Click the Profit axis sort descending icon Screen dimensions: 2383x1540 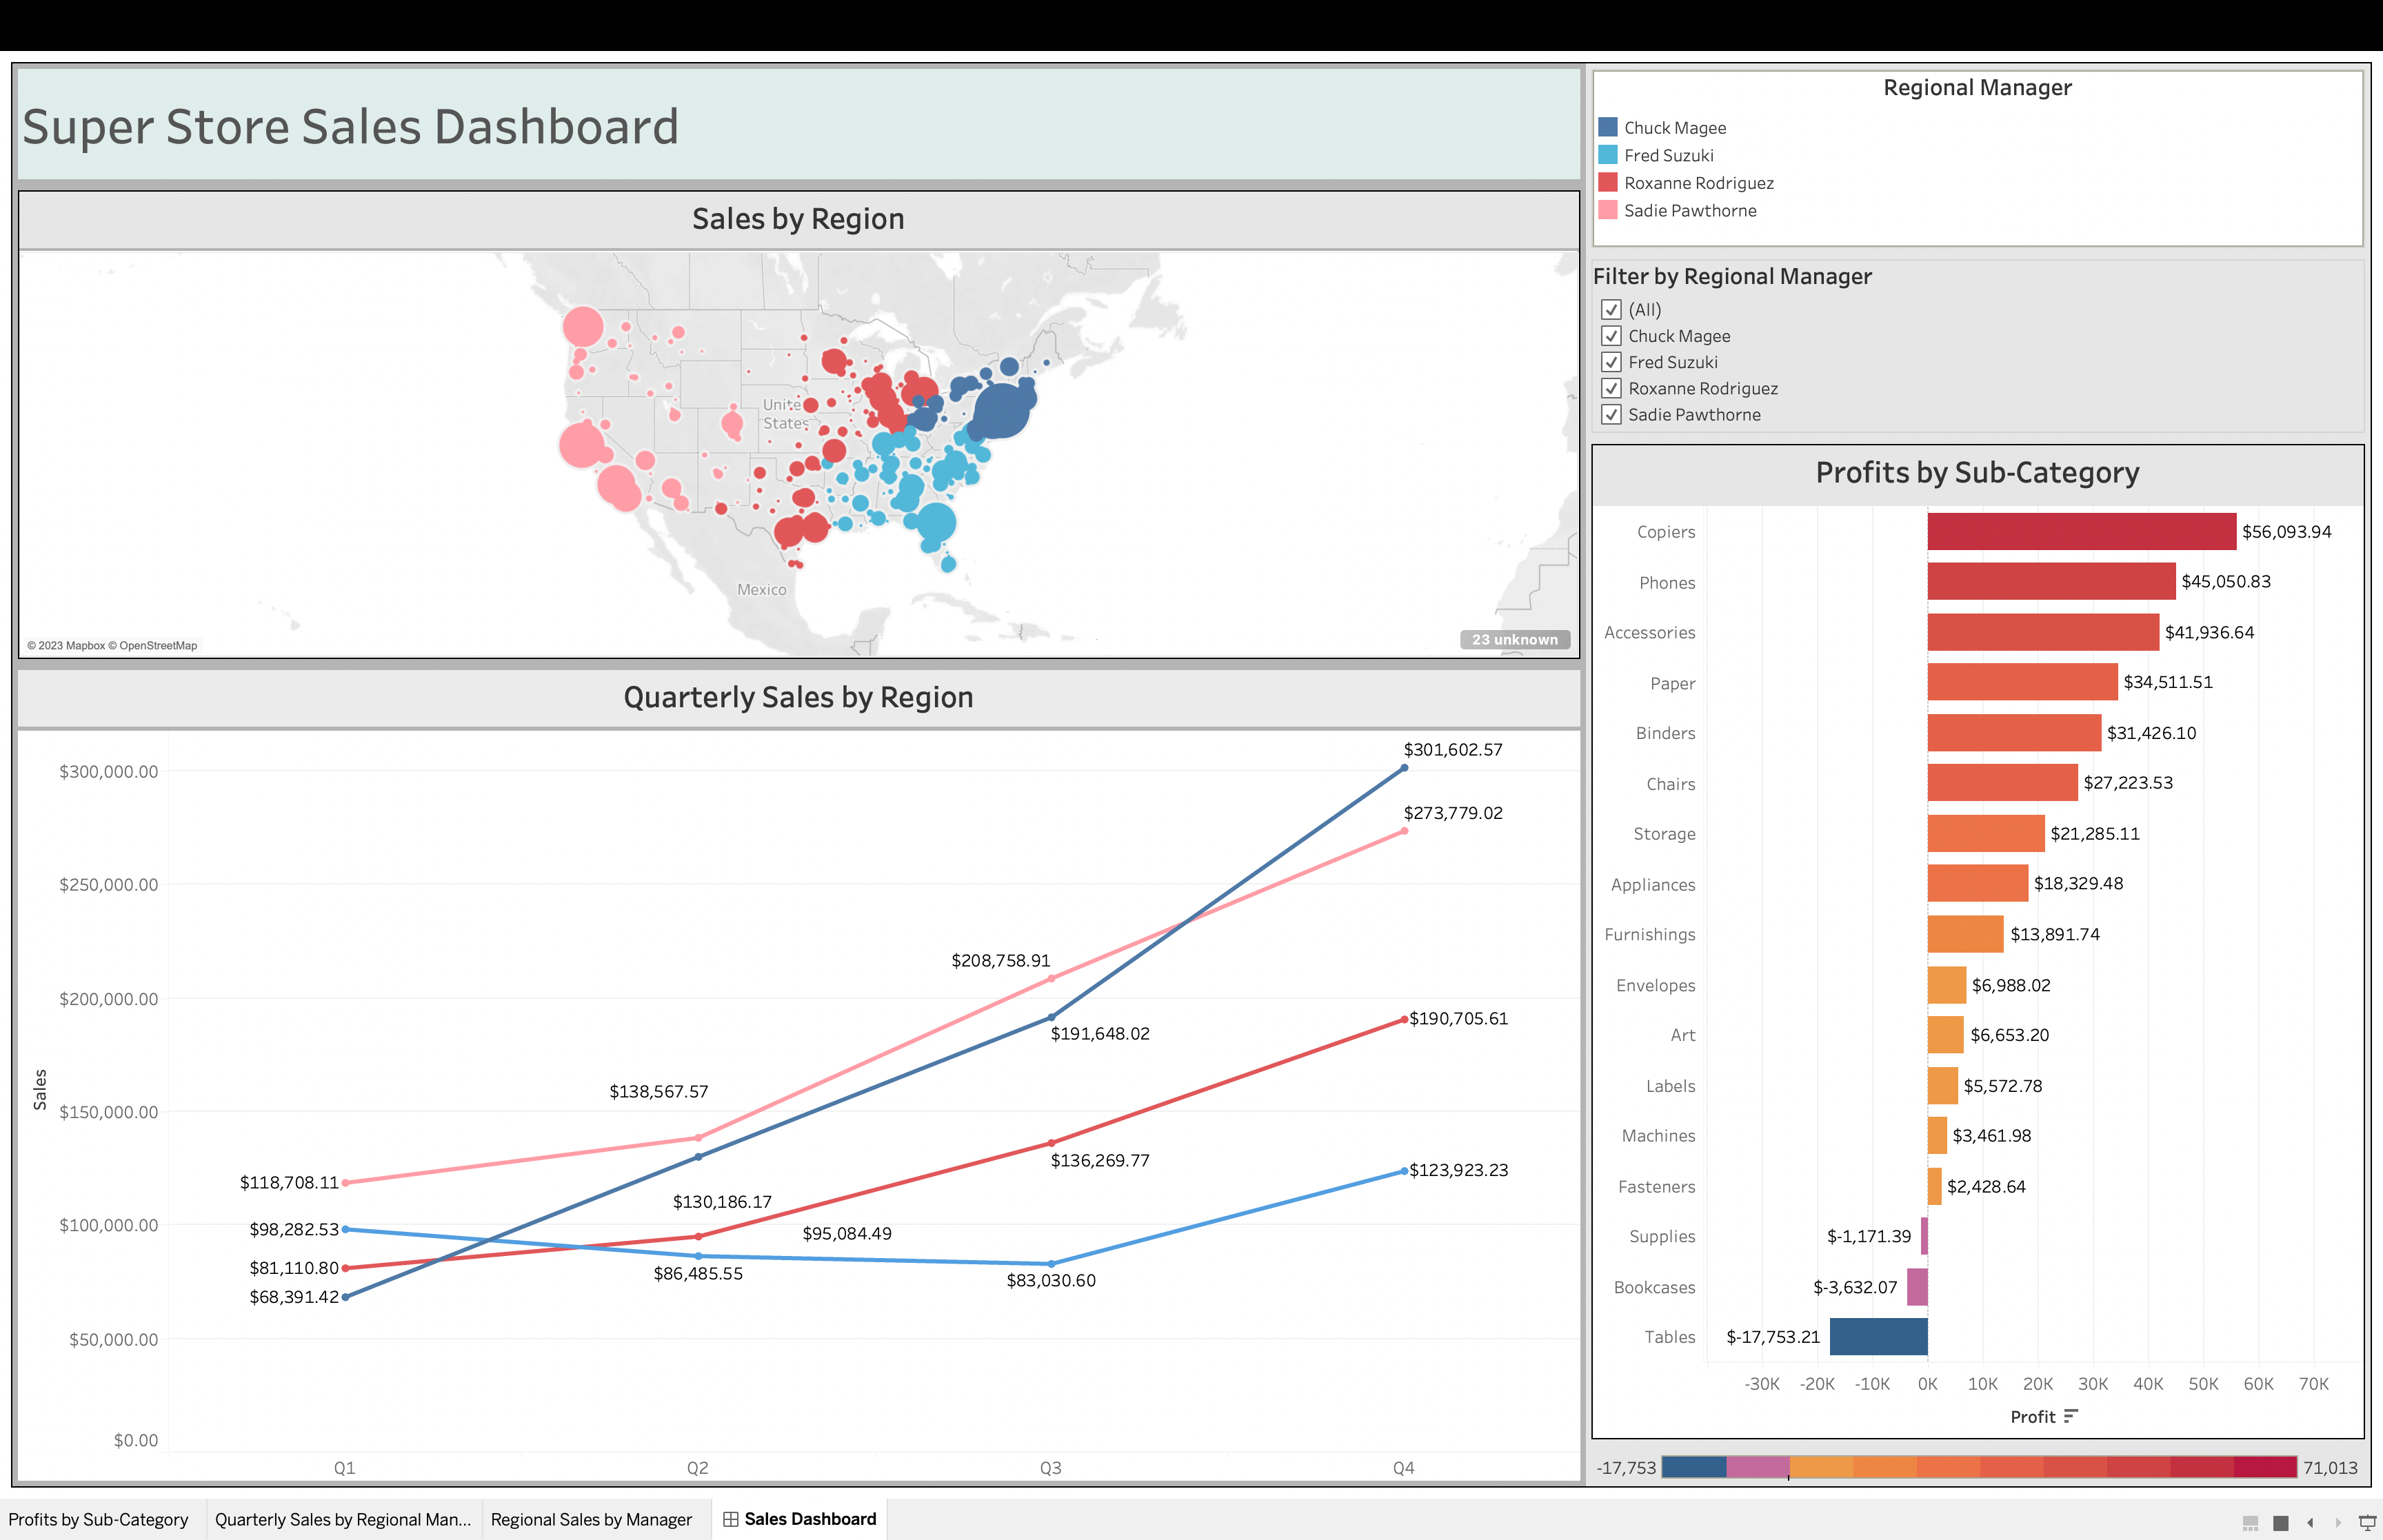point(2070,1416)
